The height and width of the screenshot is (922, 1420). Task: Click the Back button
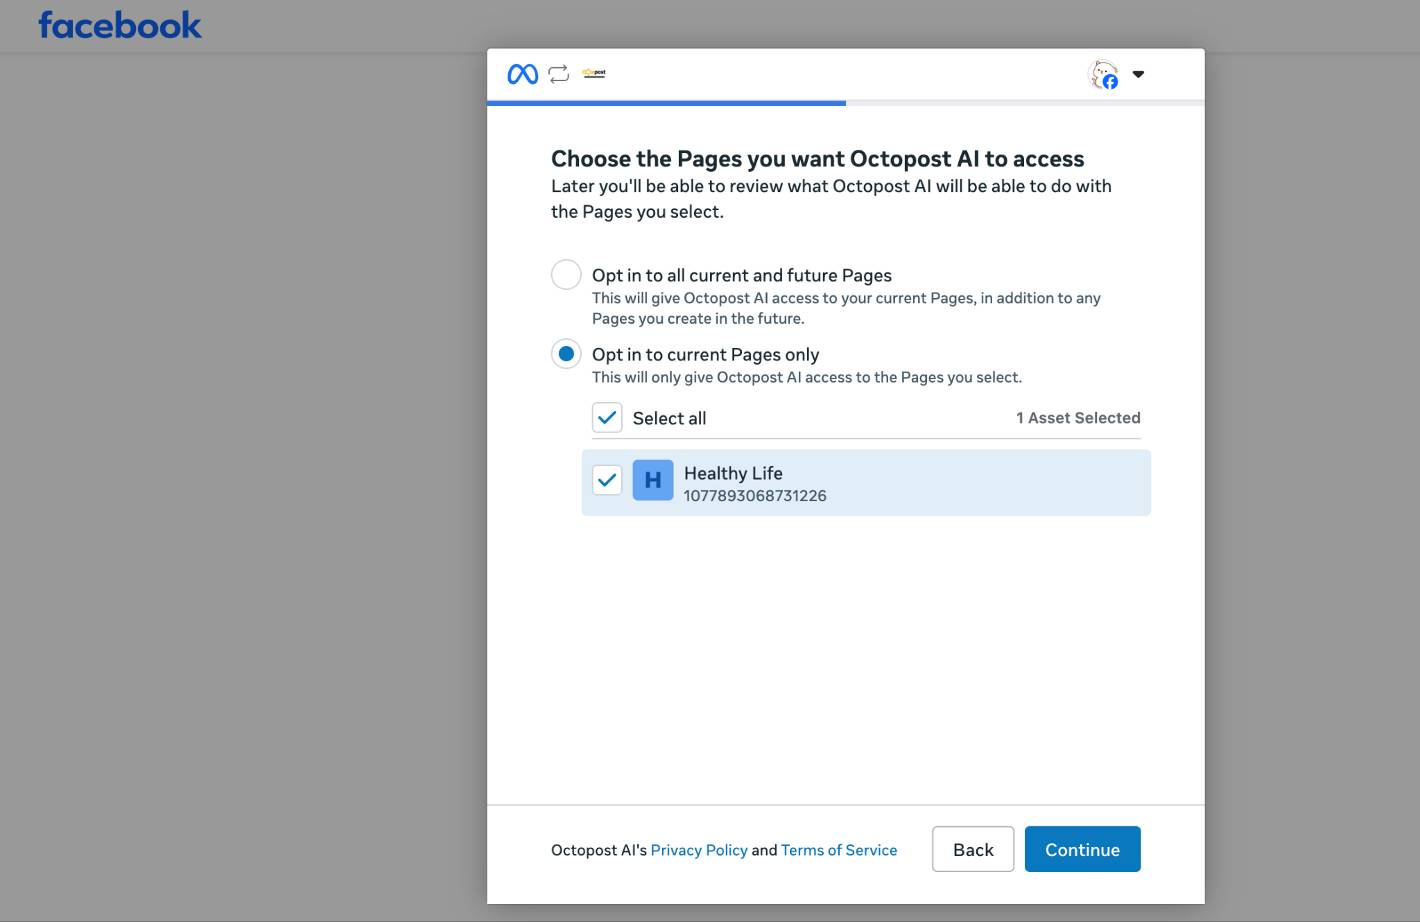tap(973, 849)
